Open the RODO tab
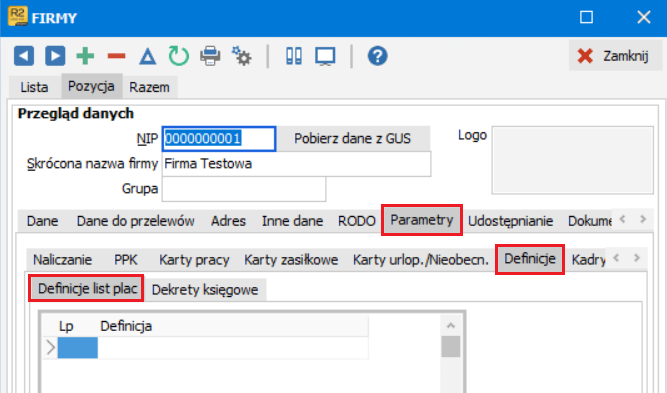 (357, 221)
